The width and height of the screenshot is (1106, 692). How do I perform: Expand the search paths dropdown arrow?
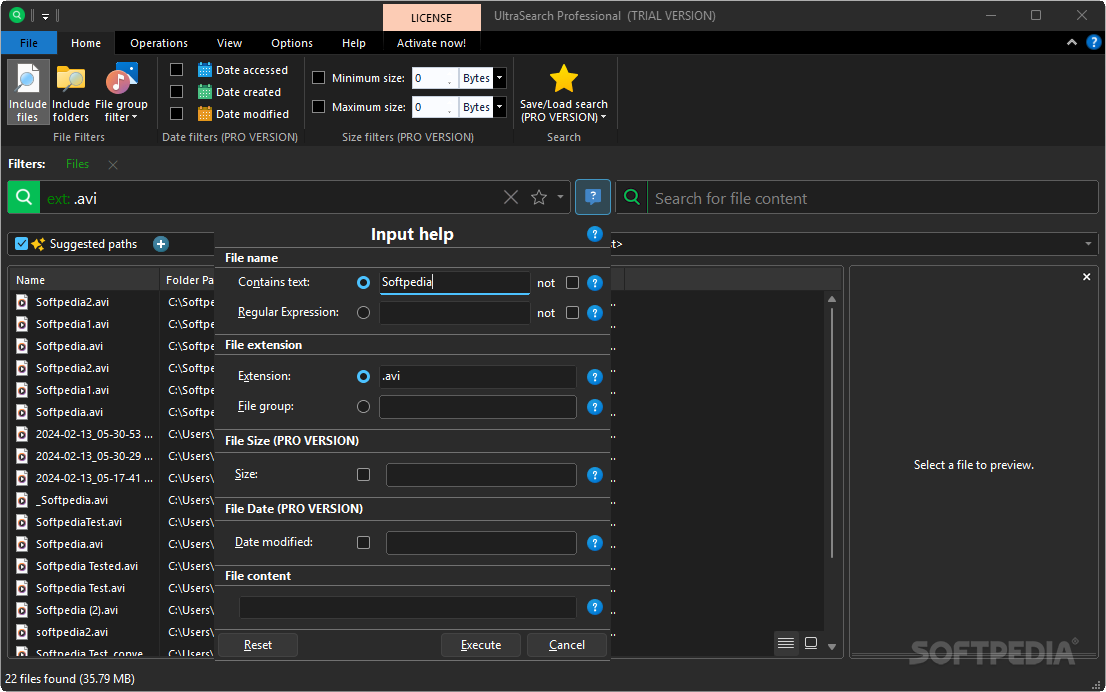pos(1088,244)
